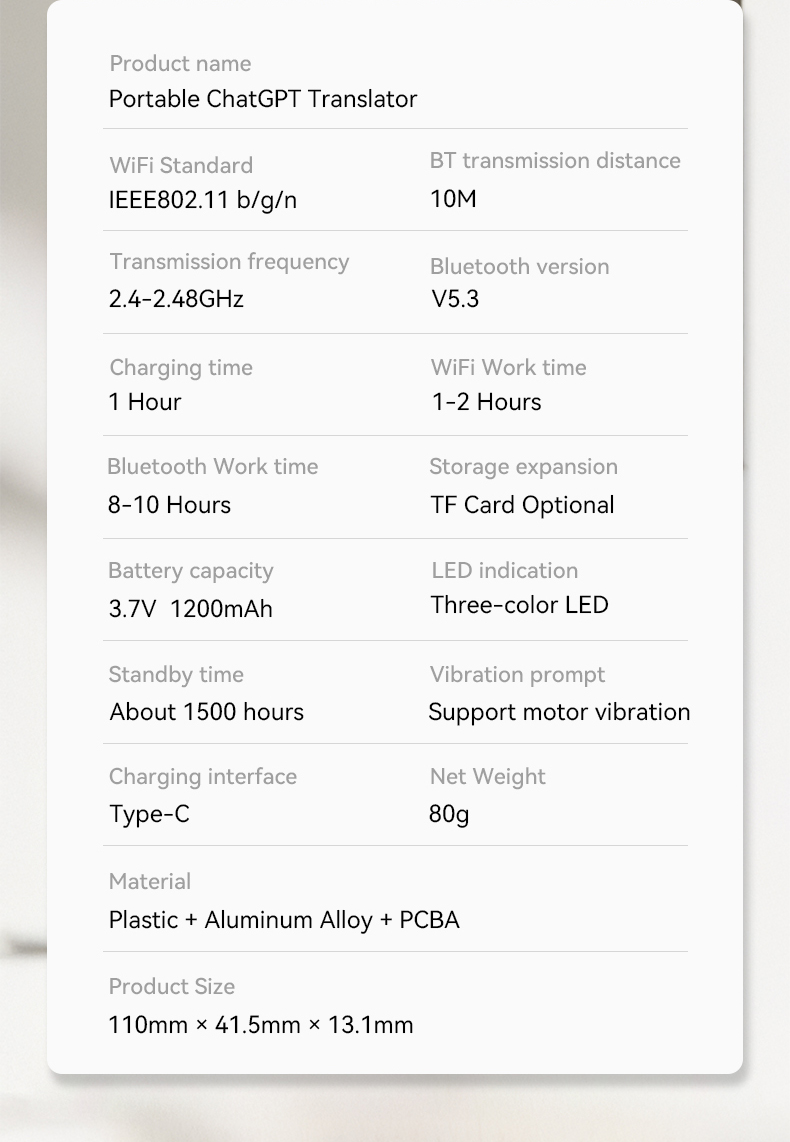Image resolution: width=790 pixels, height=1142 pixels.
Task: Click the '3.7V 1200mAh' battery capacity value
Action: 190,609
